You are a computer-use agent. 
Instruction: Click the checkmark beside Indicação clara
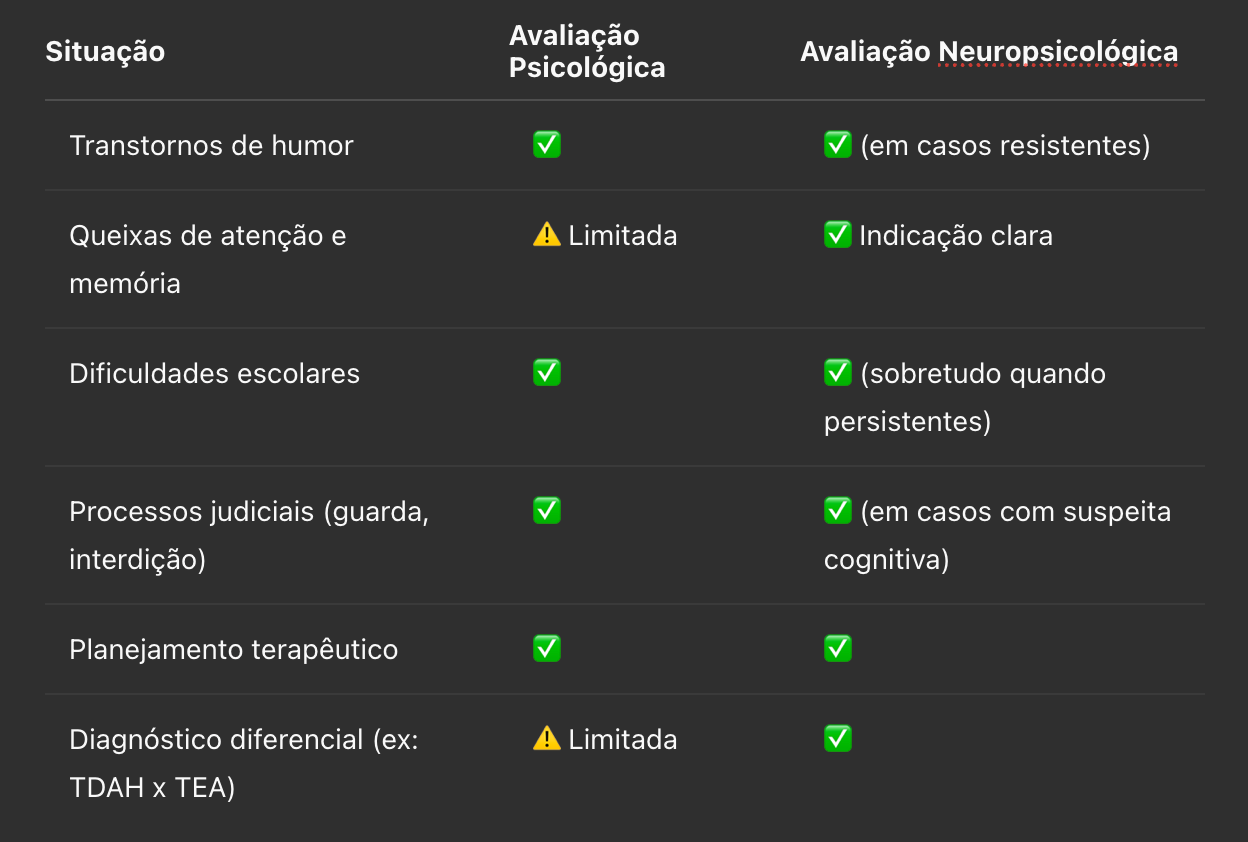[x=837, y=235]
